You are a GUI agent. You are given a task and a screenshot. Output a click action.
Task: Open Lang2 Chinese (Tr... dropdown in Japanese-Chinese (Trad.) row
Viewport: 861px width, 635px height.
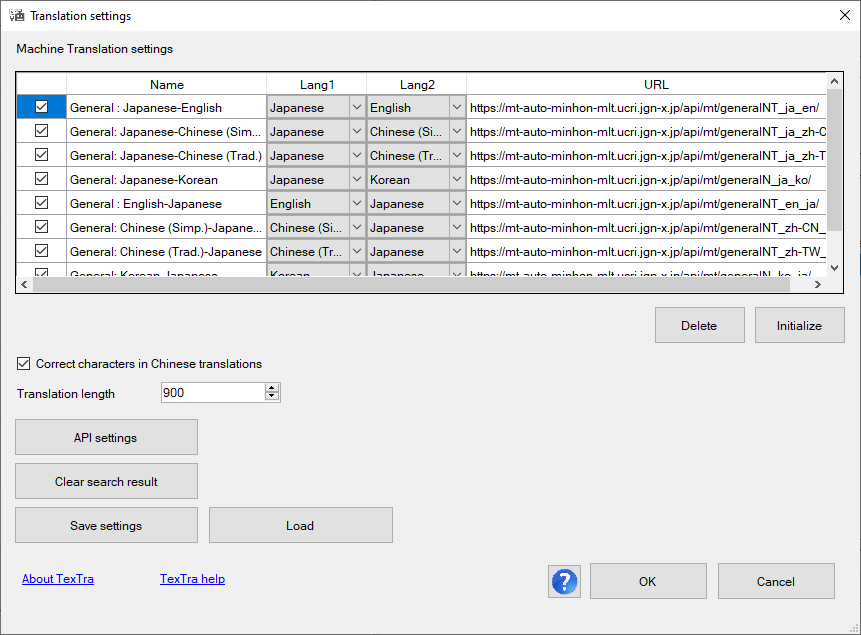coord(457,155)
